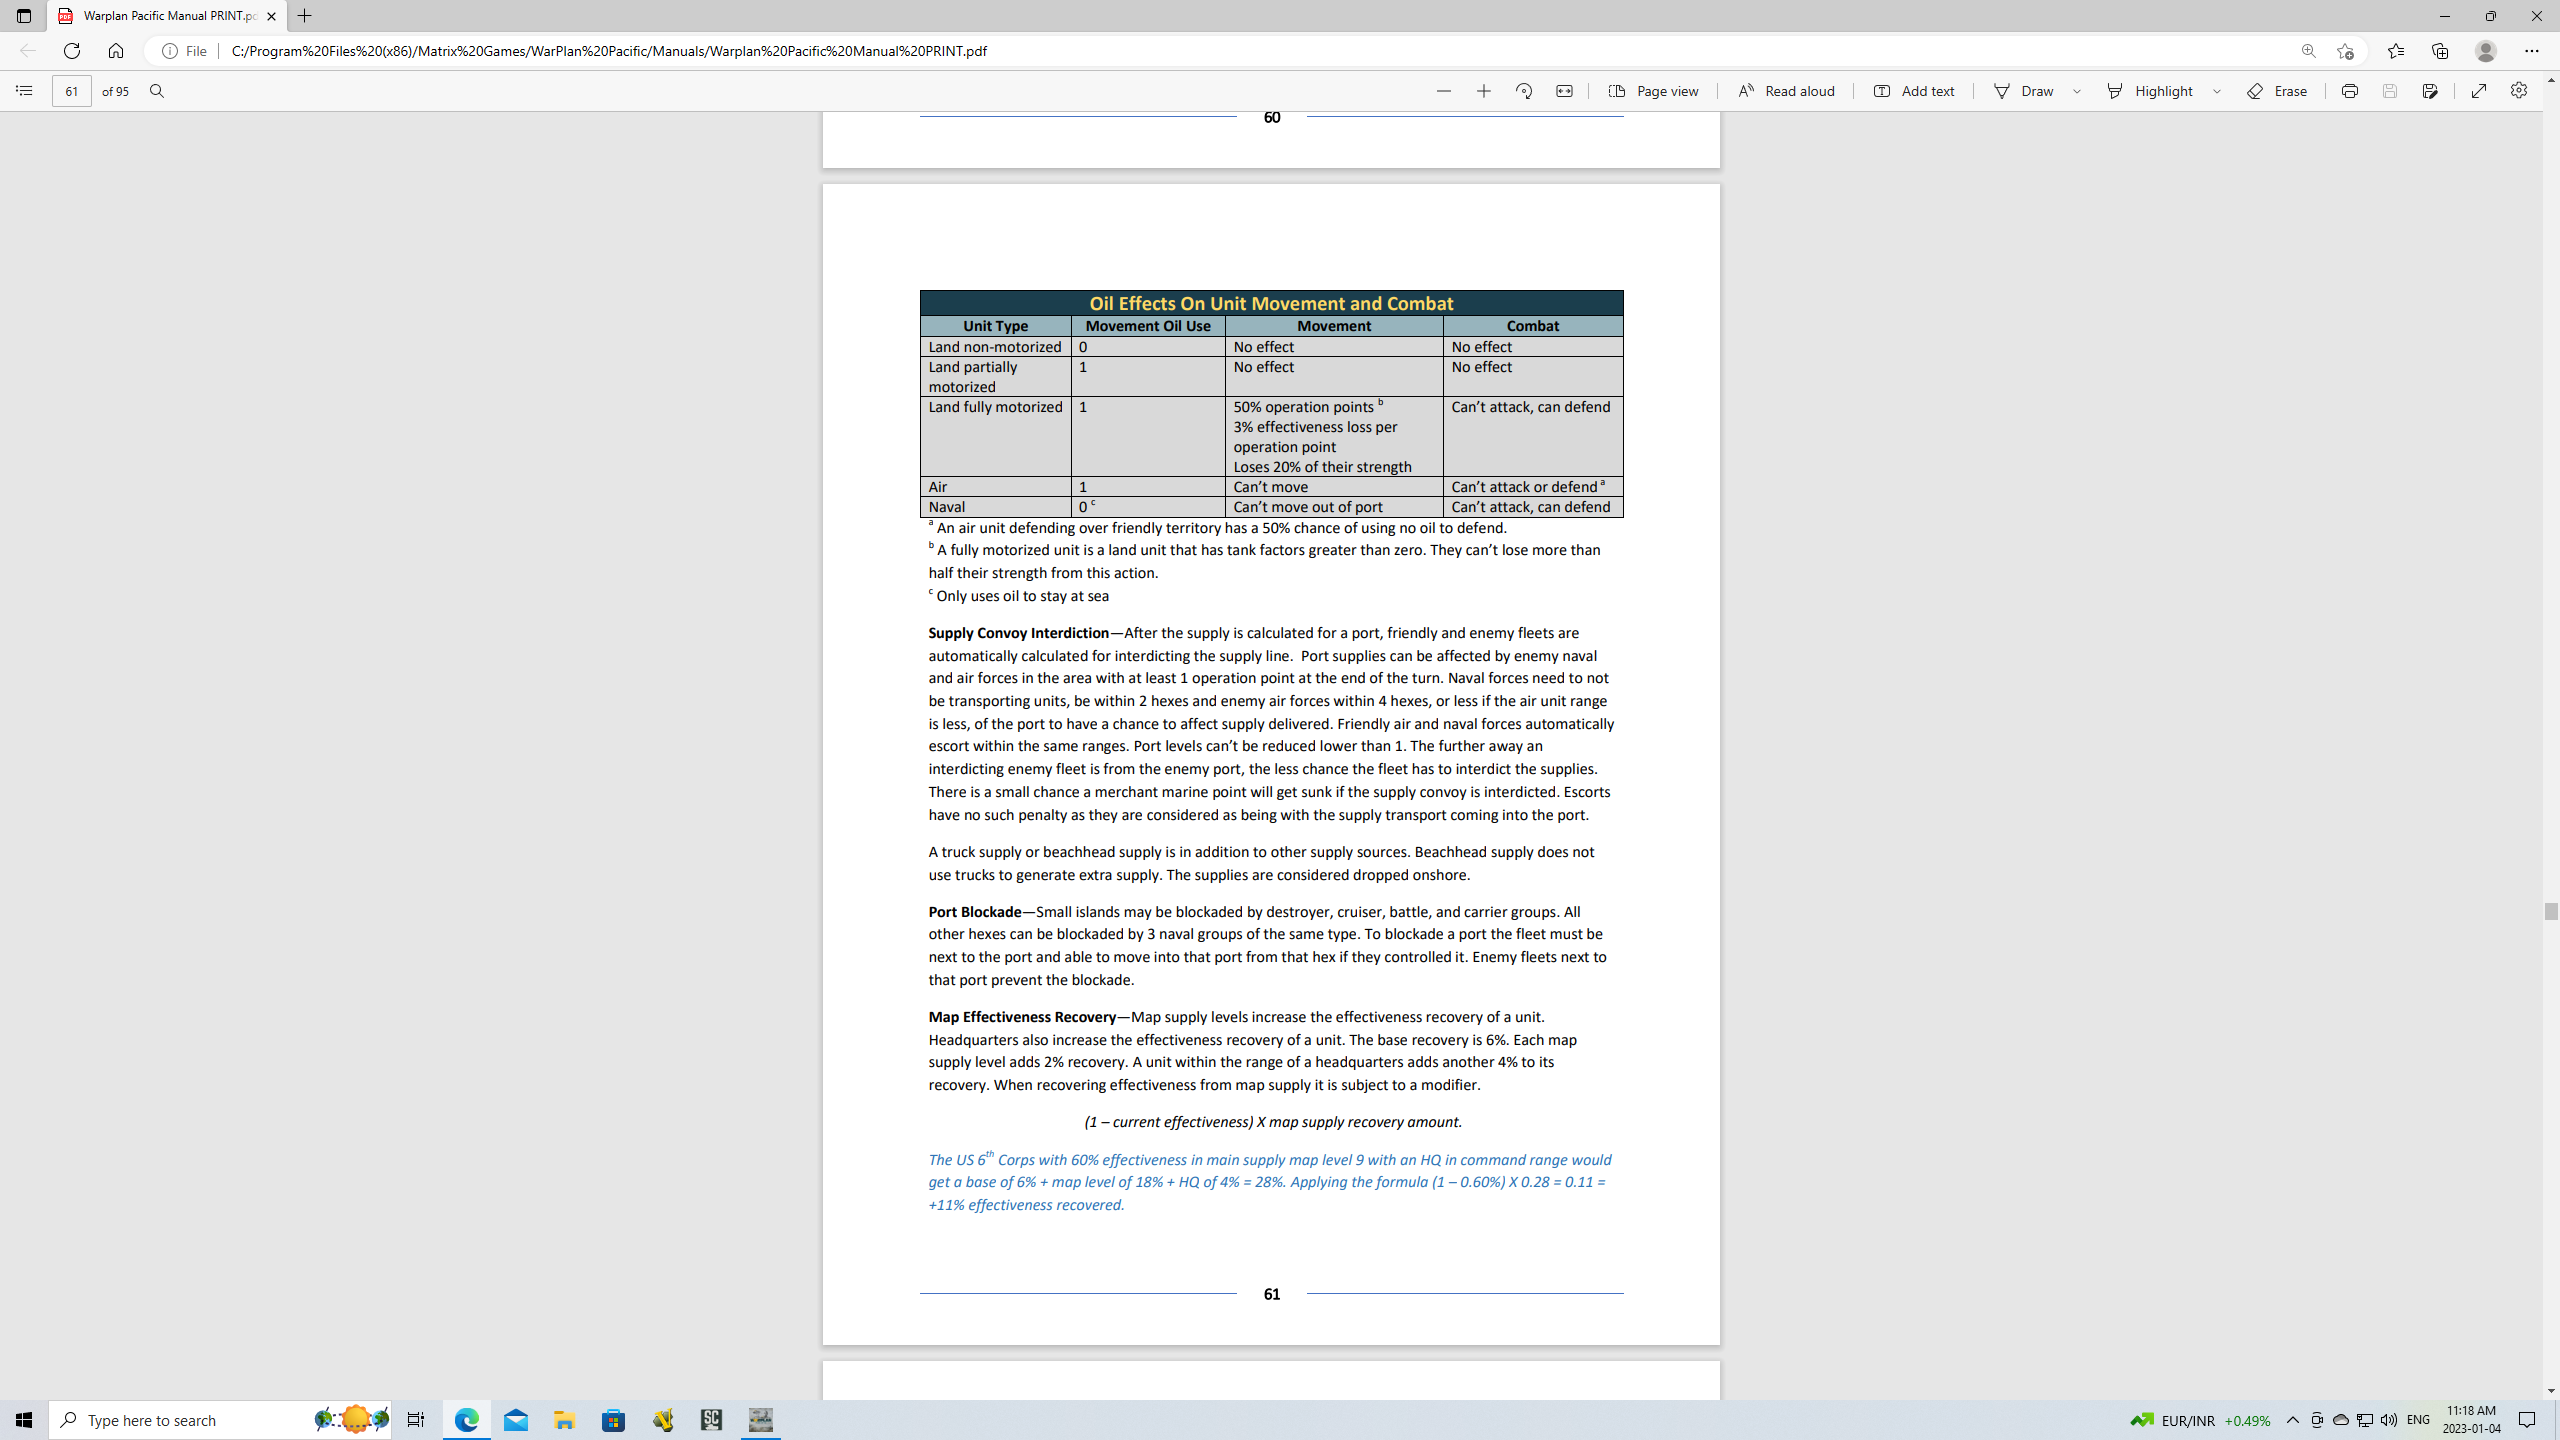
Task: Click the table title 'Oil Effects On Unit Movement and Combat'
Action: click(x=1271, y=303)
